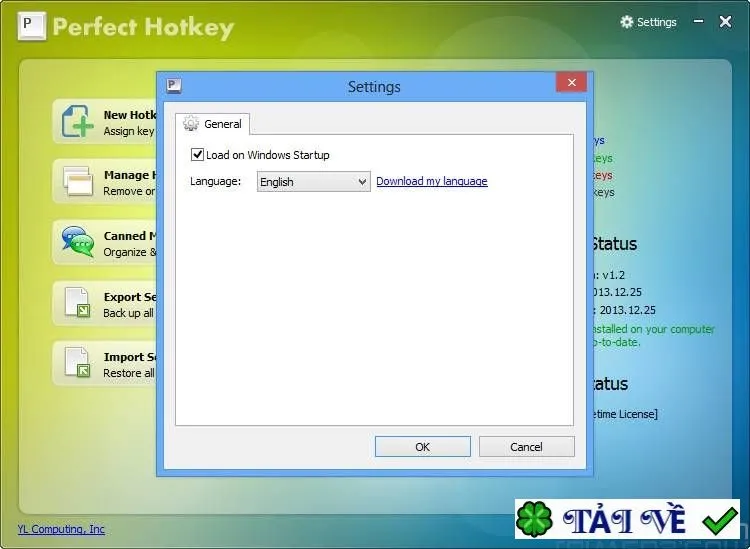Click the Settings dialog title bar icon
Image resolution: width=750 pixels, height=549 pixels.
click(174, 86)
